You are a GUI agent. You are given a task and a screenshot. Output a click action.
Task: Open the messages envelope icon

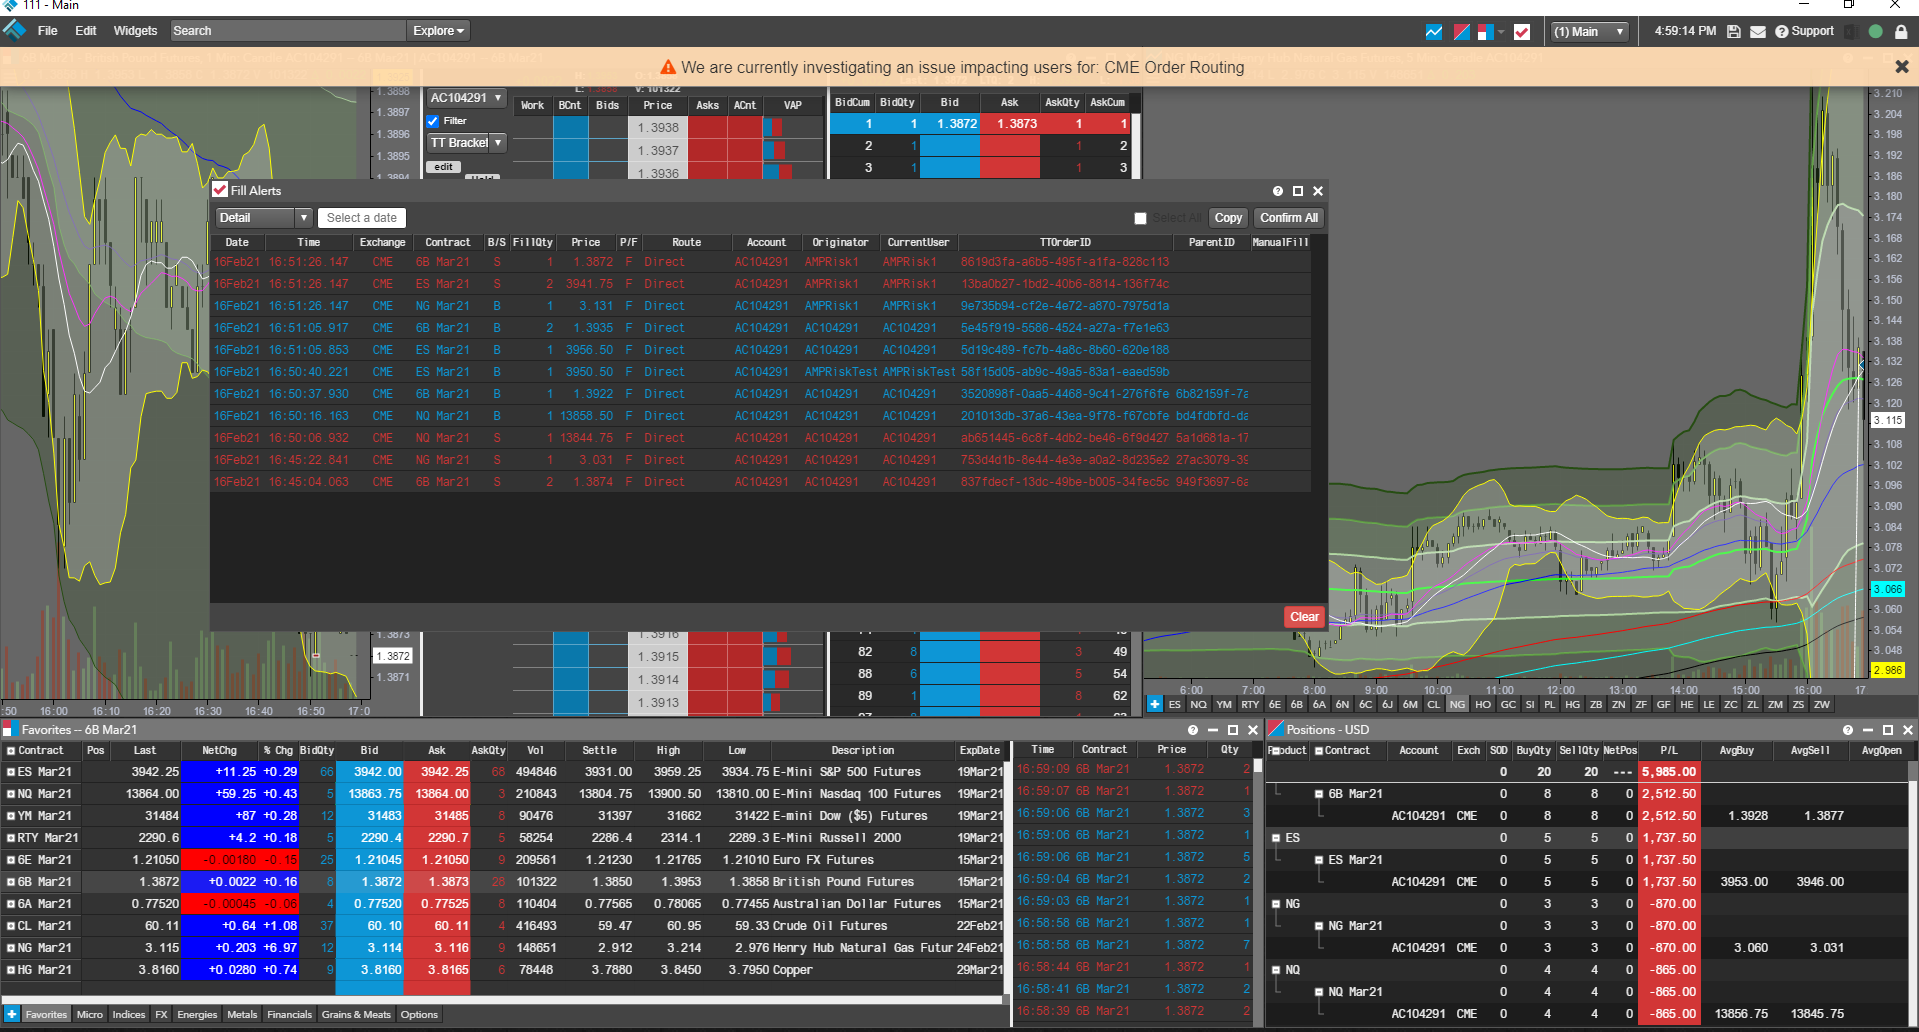(1758, 32)
